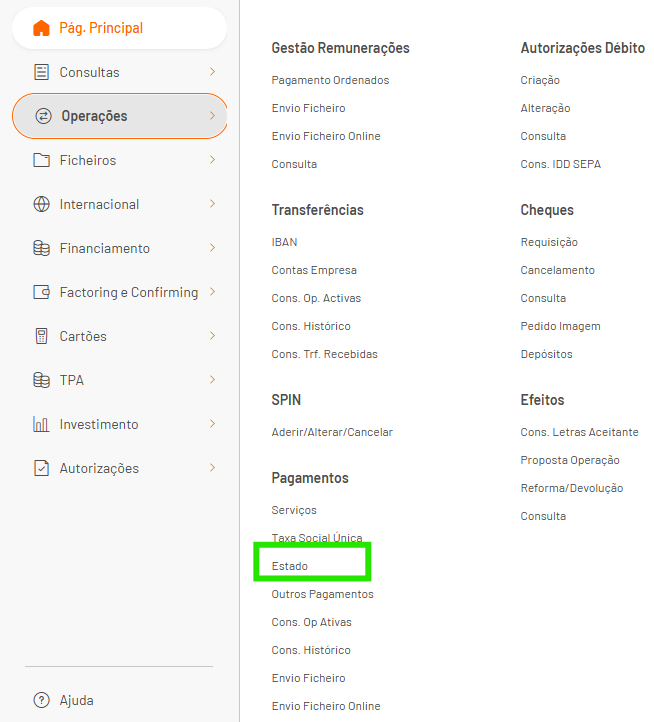Screen dimensions: 654x722
Task: Open Cons. IDD SEPA link
Action: coord(560,164)
